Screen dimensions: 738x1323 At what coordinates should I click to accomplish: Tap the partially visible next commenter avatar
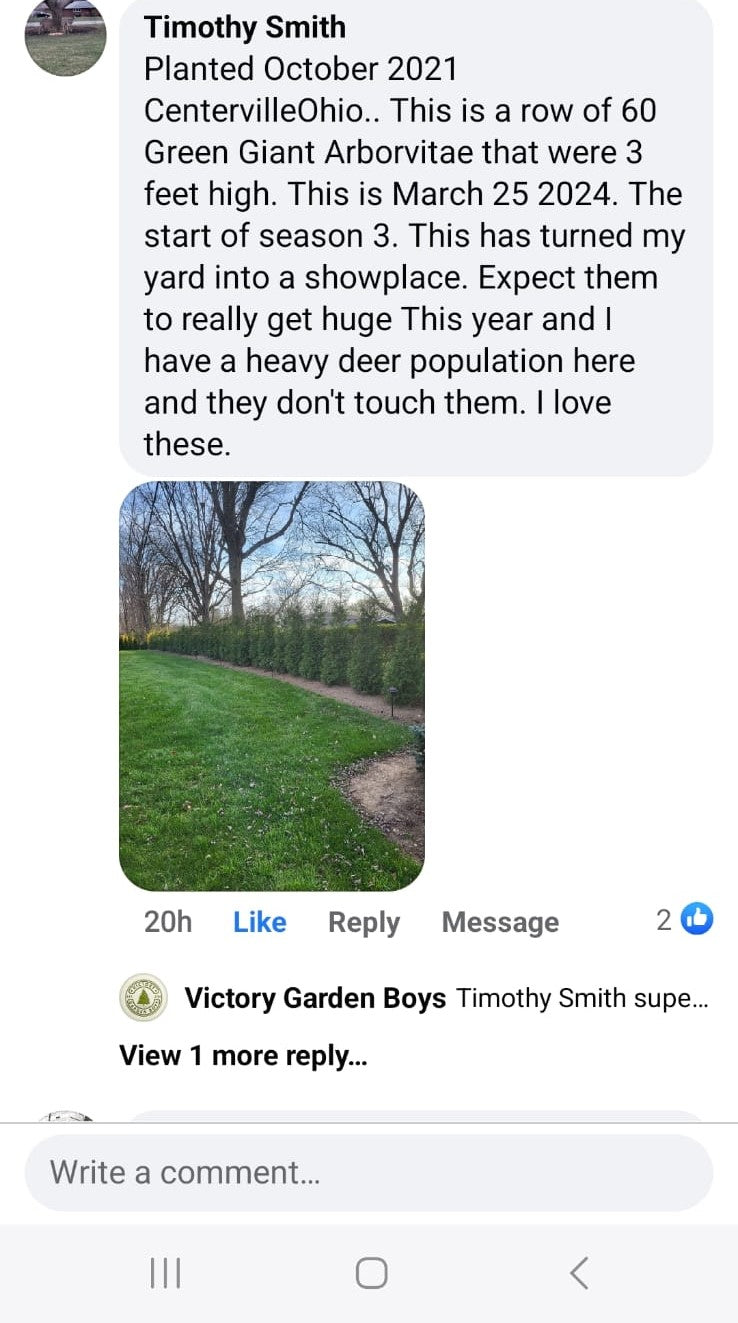point(65,1116)
